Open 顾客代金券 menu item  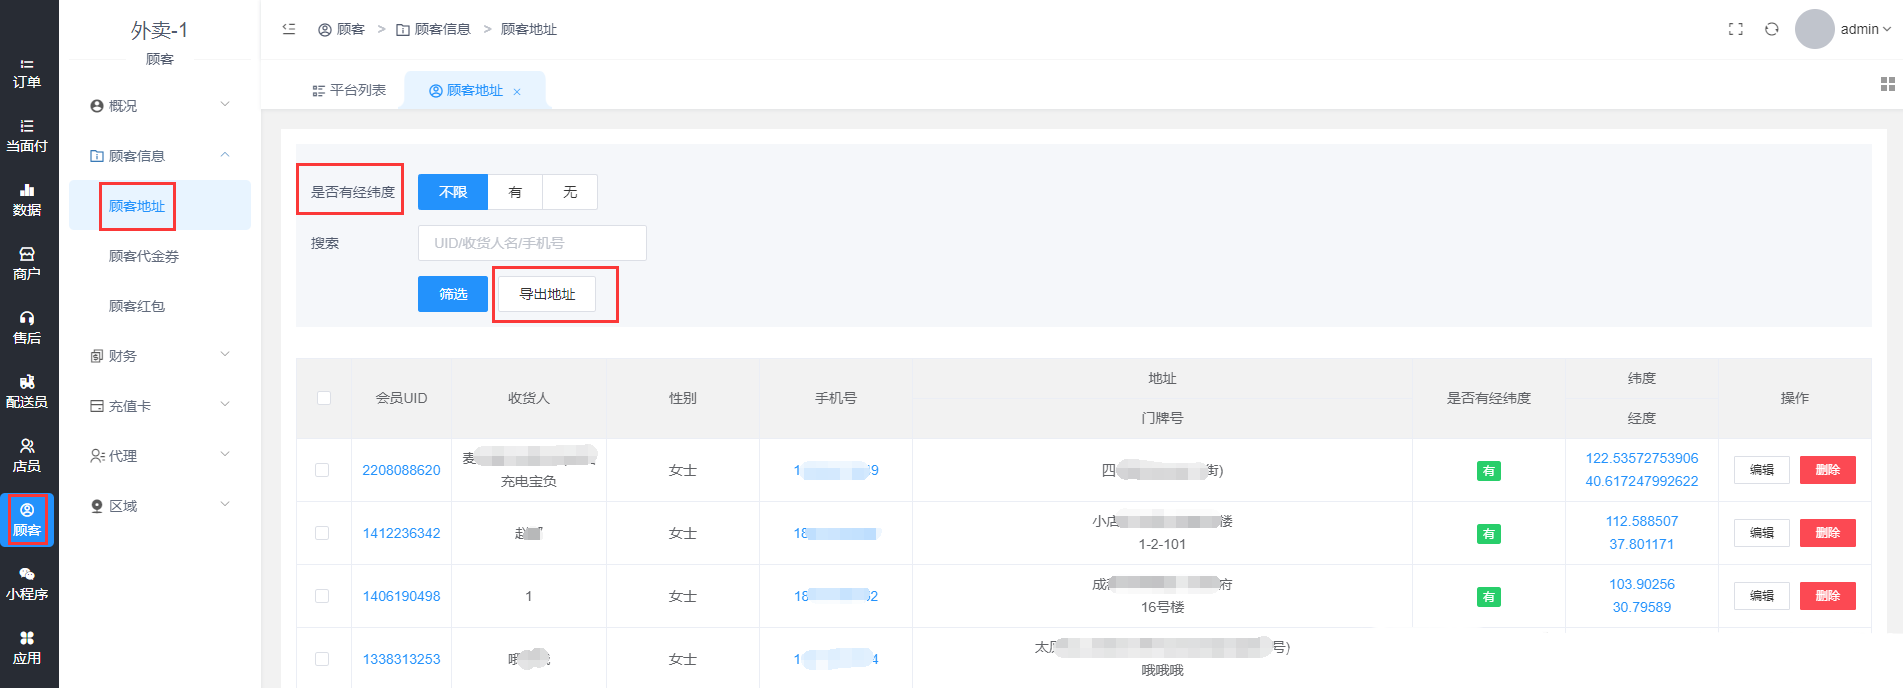(x=144, y=256)
